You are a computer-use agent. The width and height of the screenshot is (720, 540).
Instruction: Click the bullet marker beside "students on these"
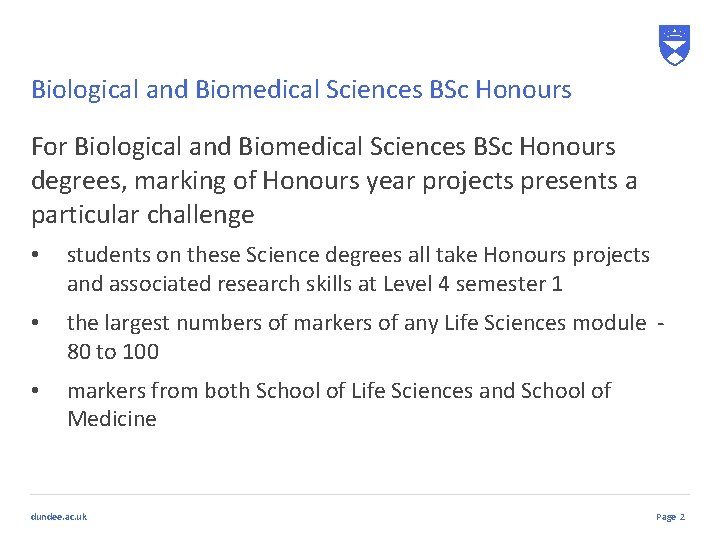36,256
